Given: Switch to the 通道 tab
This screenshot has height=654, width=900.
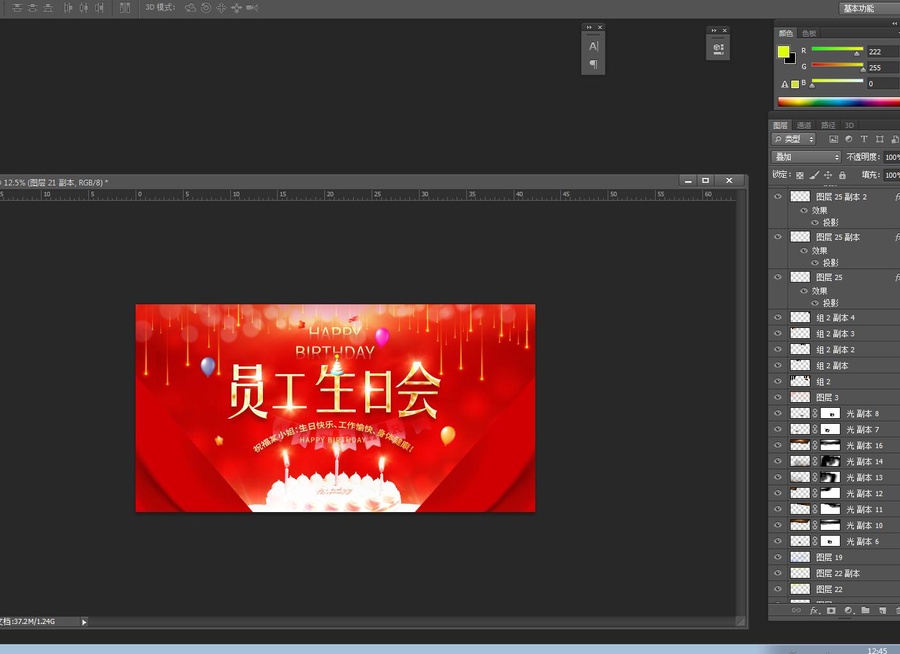Looking at the screenshot, I should tap(804, 125).
